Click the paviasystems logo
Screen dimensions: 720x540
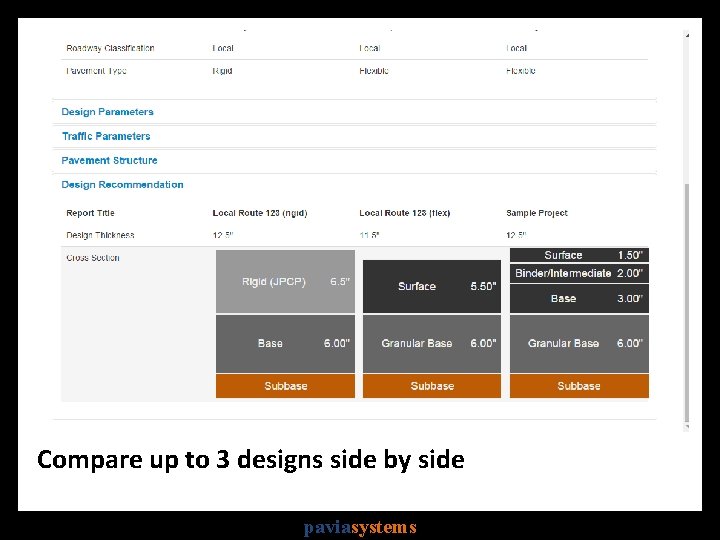(x=360, y=527)
